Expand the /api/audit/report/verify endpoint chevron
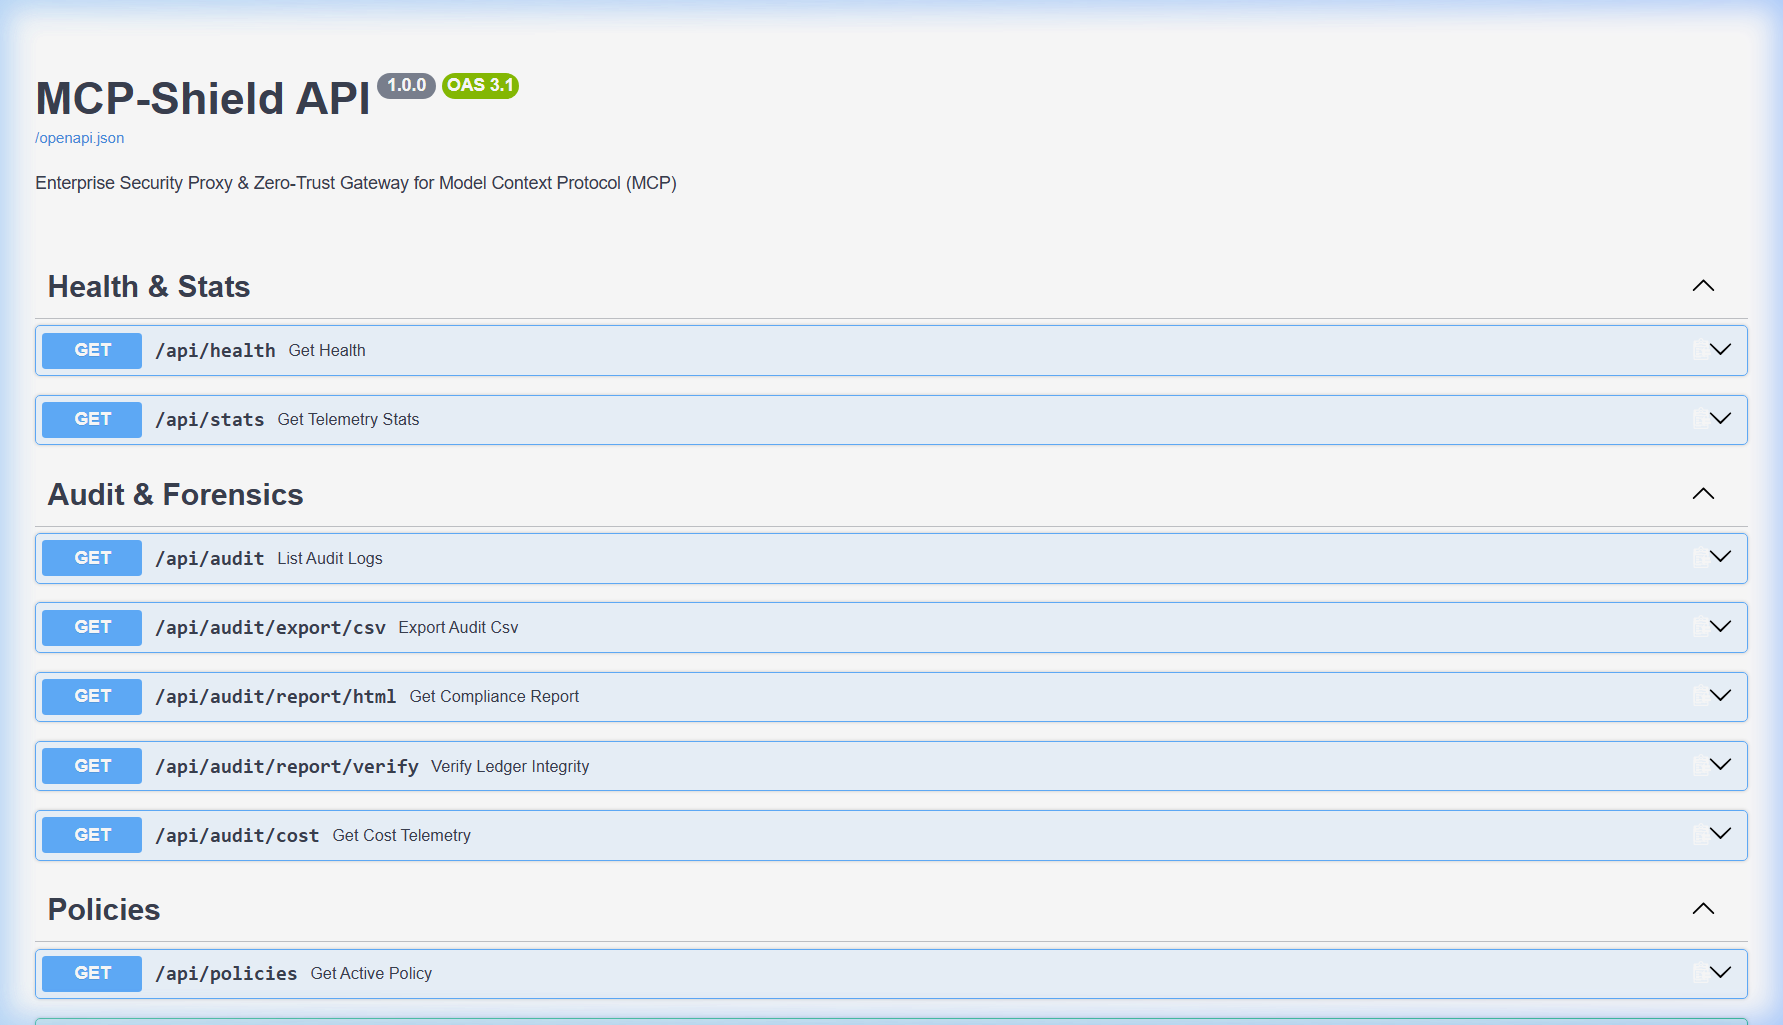This screenshot has height=1025, width=1783. (x=1720, y=765)
